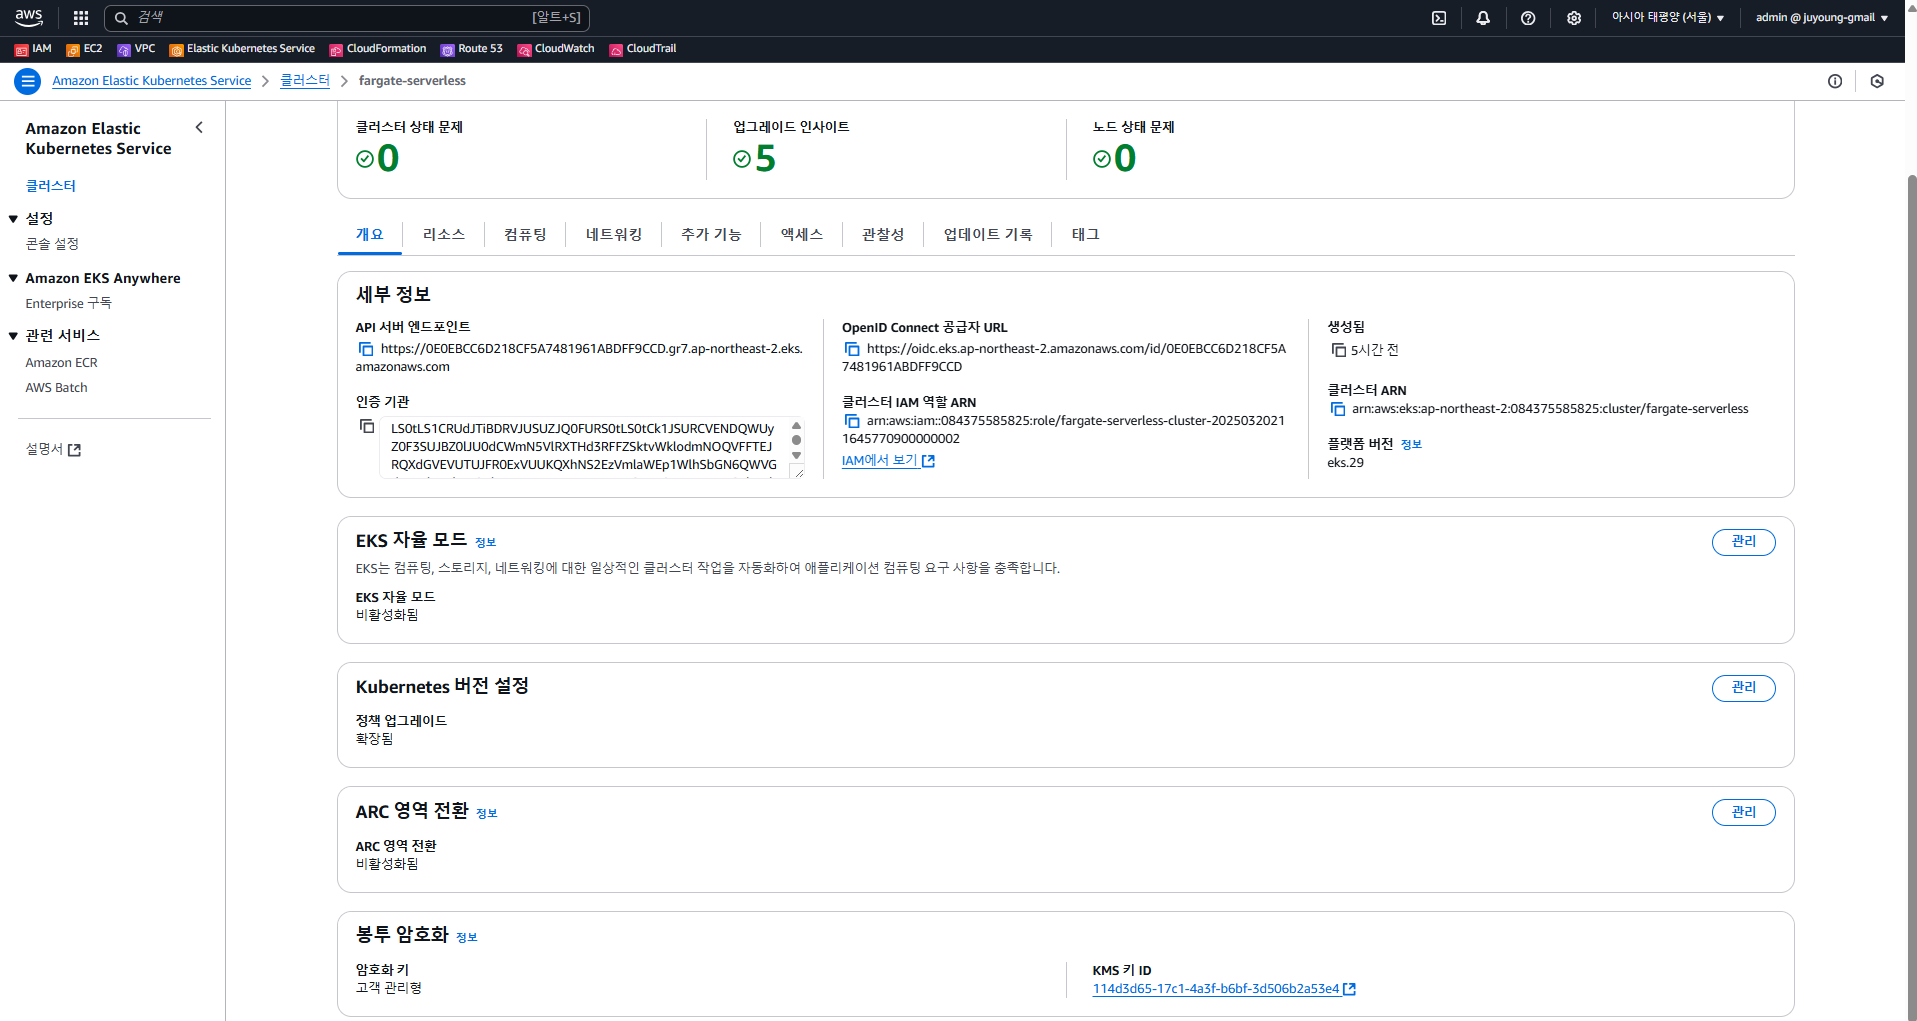Copy the cluster ARN
This screenshot has height=1021, width=1917.
tap(1338, 409)
